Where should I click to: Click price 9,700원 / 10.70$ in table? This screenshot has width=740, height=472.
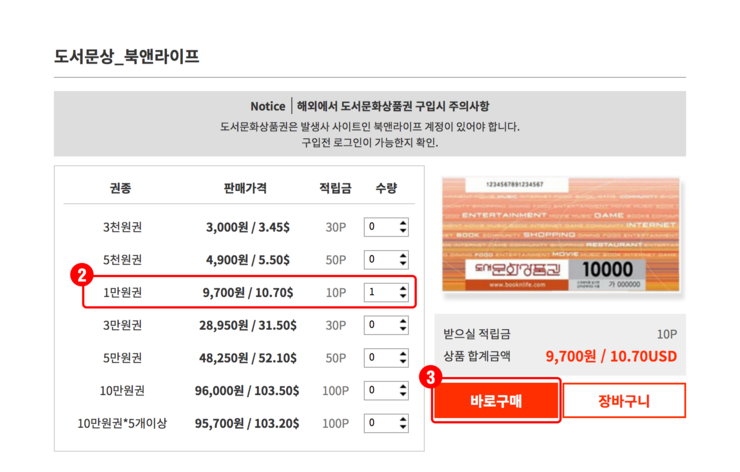click(x=248, y=293)
